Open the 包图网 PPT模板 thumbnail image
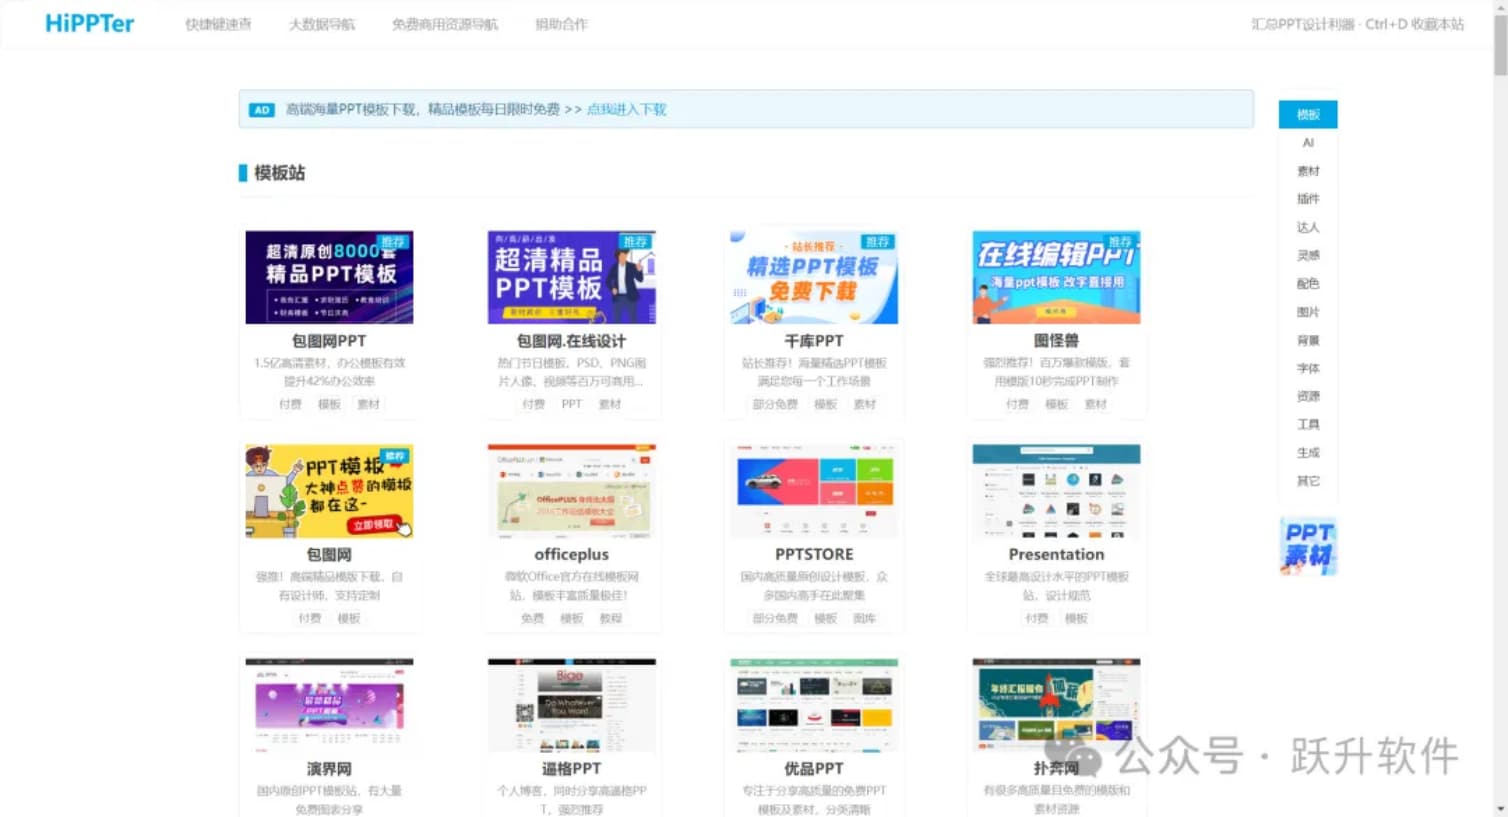The width and height of the screenshot is (1508, 817). coord(329,491)
